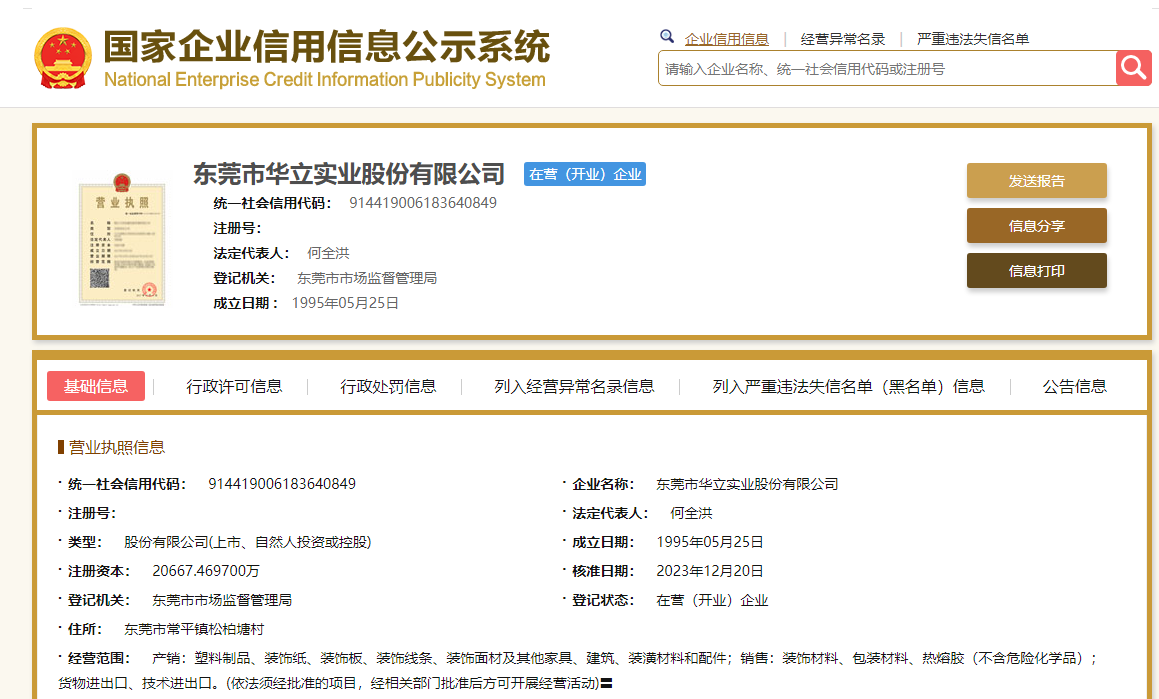Image resolution: width=1159 pixels, height=699 pixels.
Task: Switch to the 行政许可信息 tab
Action: pyautogui.click(x=234, y=386)
